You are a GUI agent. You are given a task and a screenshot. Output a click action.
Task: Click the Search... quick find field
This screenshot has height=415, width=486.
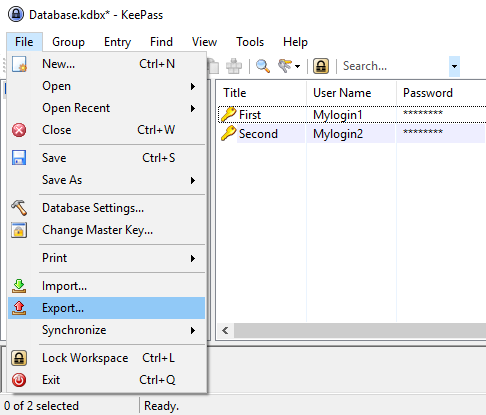[395, 66]
